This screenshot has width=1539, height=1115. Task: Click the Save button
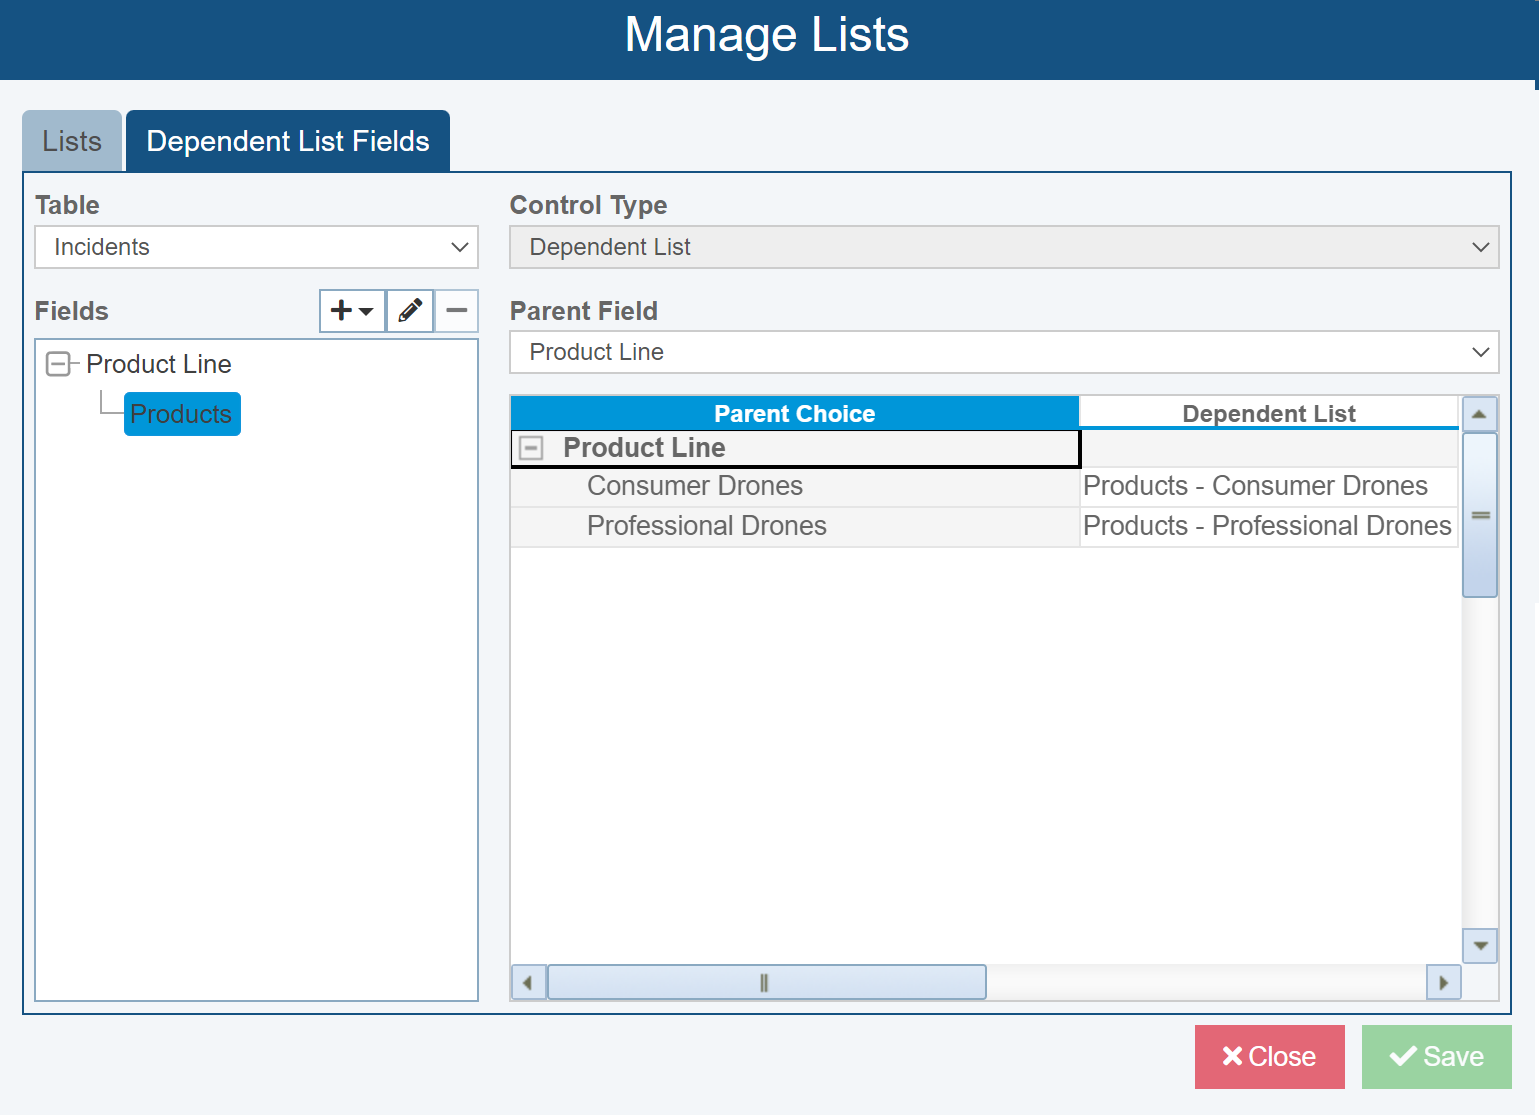pyautogui.click(x=1437, y=1056)
